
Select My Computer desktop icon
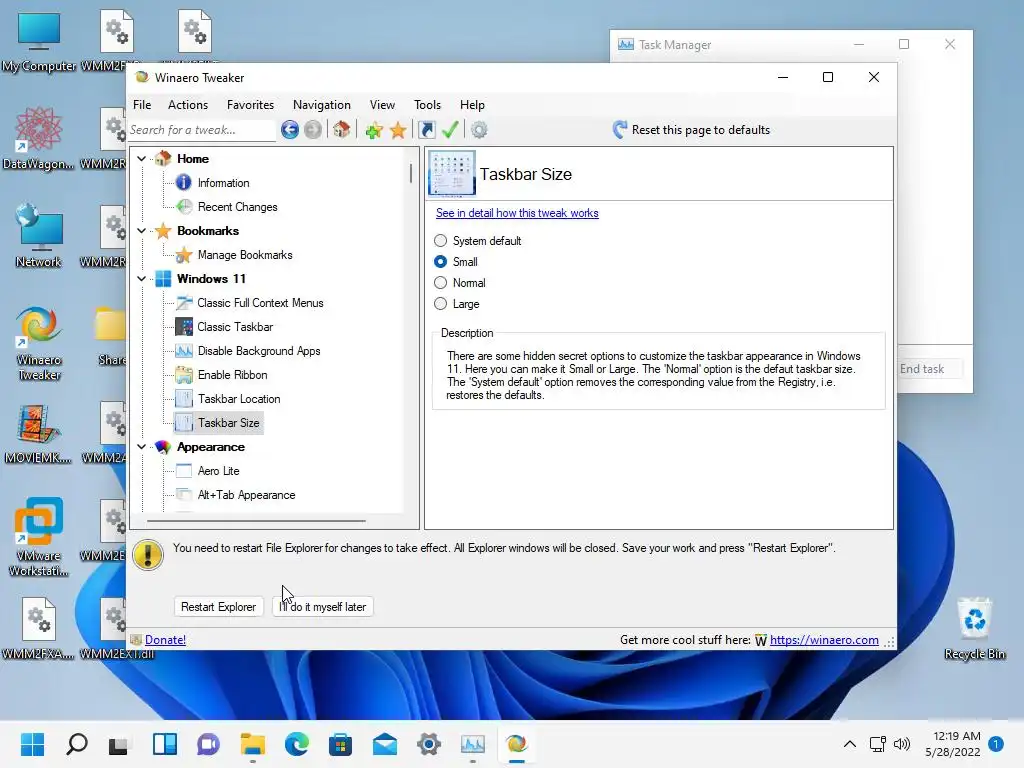[x=39, y=41]
